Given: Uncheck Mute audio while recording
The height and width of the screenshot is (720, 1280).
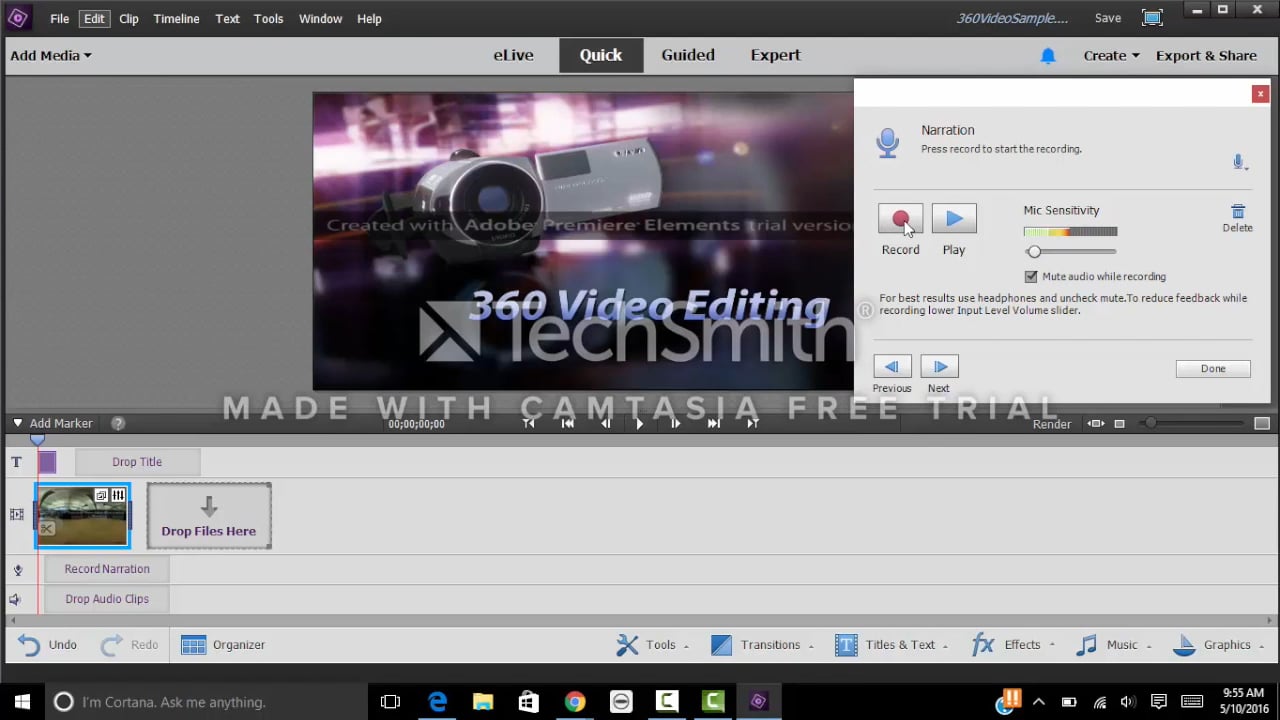Looking at the screenshot, I should 1031,277.
